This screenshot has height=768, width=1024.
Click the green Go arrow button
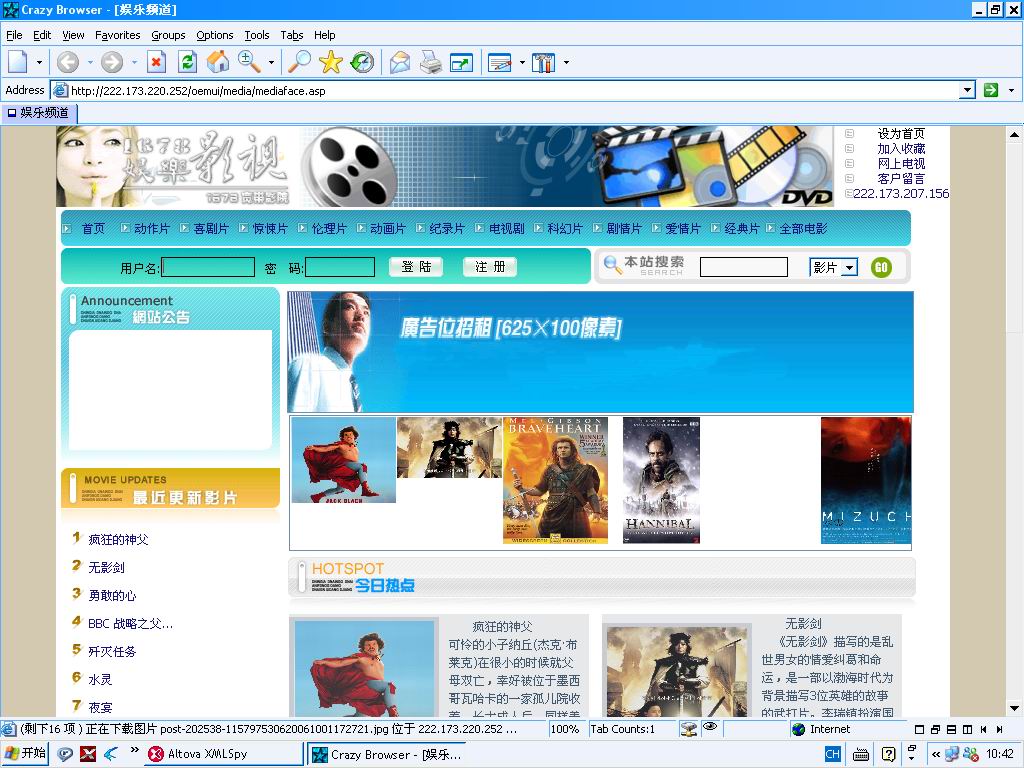click(991, 90)
